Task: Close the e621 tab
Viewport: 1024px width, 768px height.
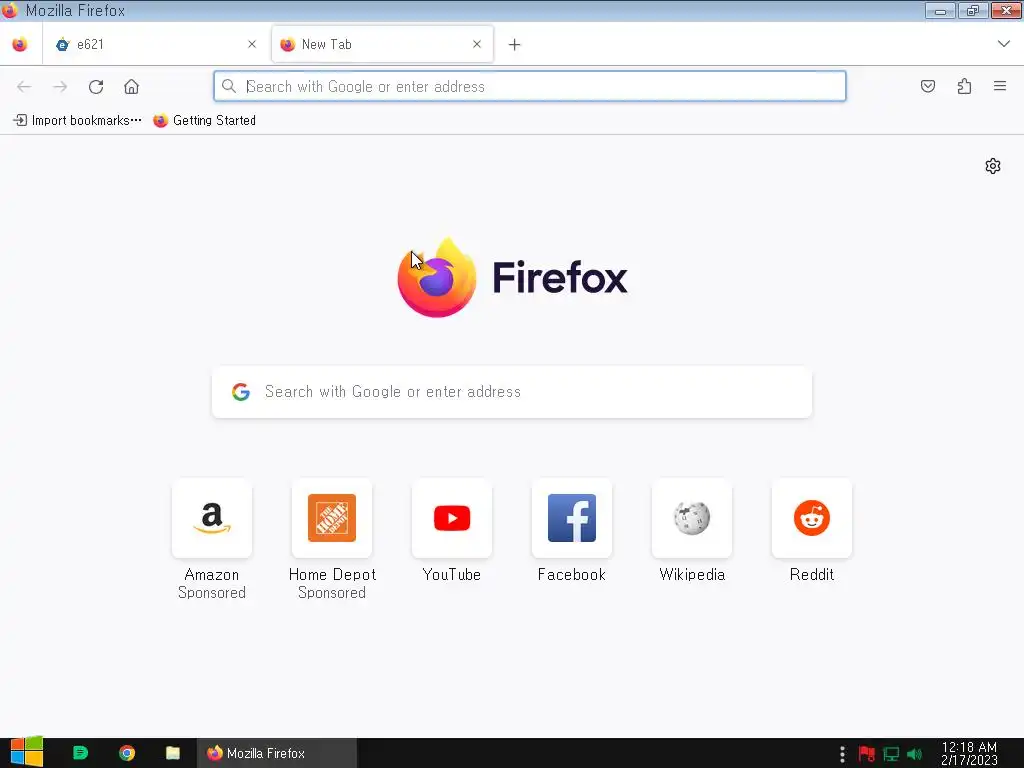Action: [x=252, y=44]
